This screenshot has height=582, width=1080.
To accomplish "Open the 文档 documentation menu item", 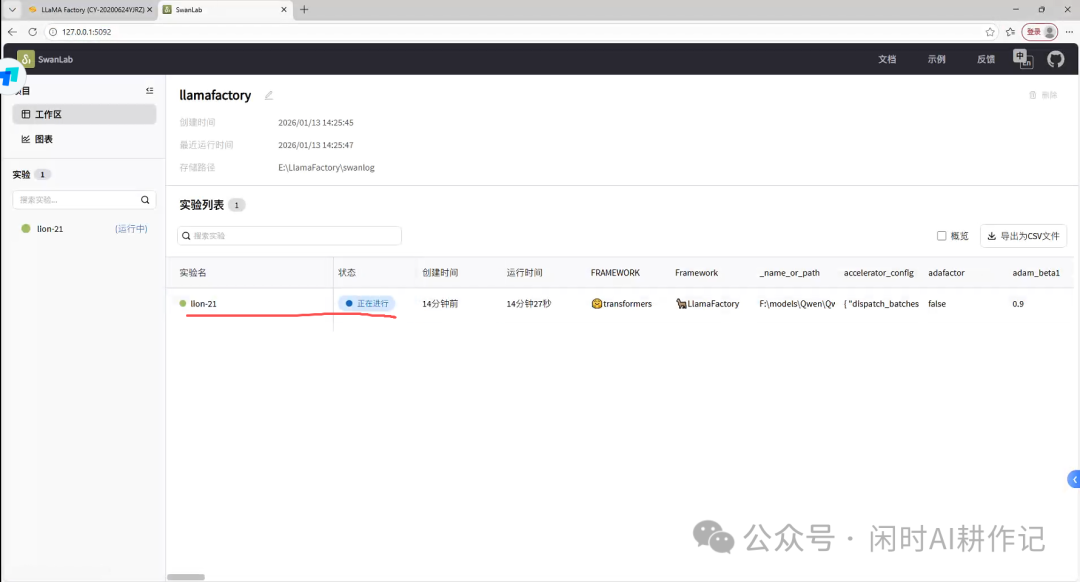I will pyautogui.click(x=886, y=59).
